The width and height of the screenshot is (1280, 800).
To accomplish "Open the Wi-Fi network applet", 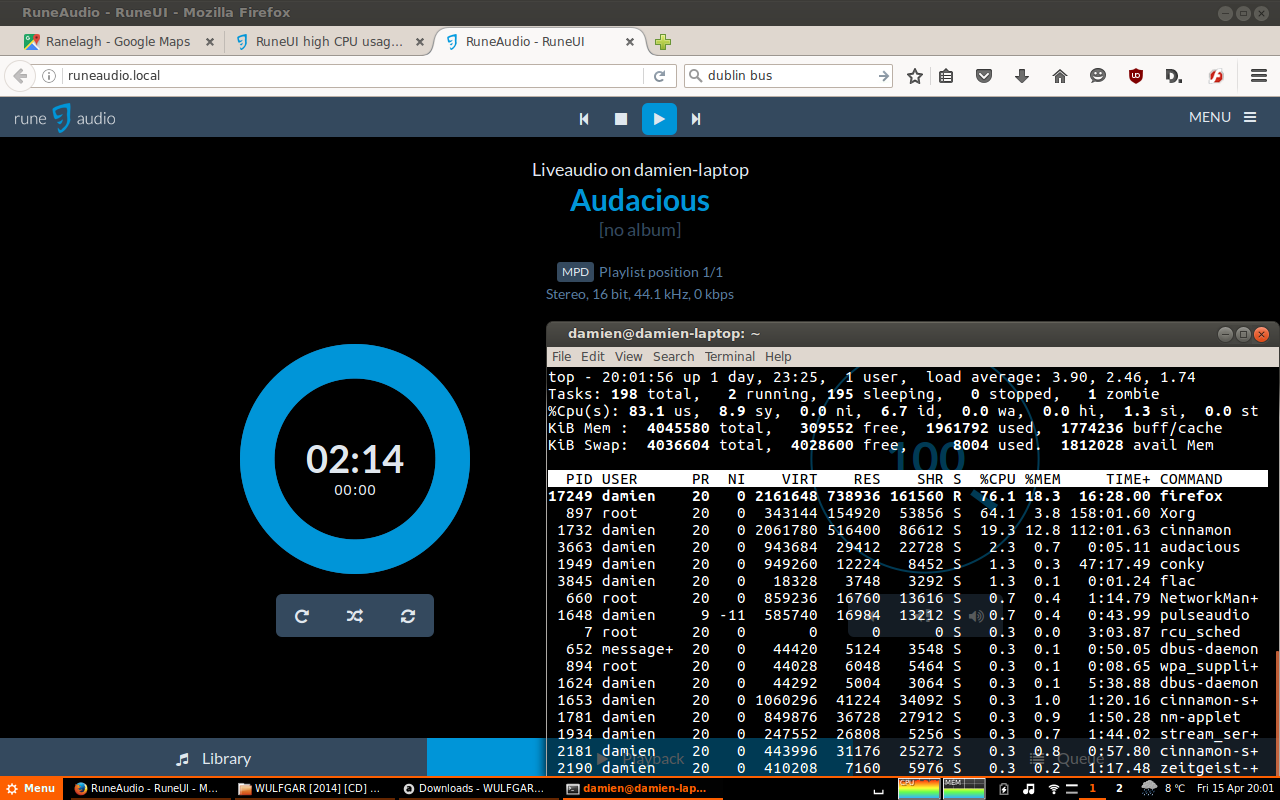I will pyautogui.click(x=1054, y=788).
